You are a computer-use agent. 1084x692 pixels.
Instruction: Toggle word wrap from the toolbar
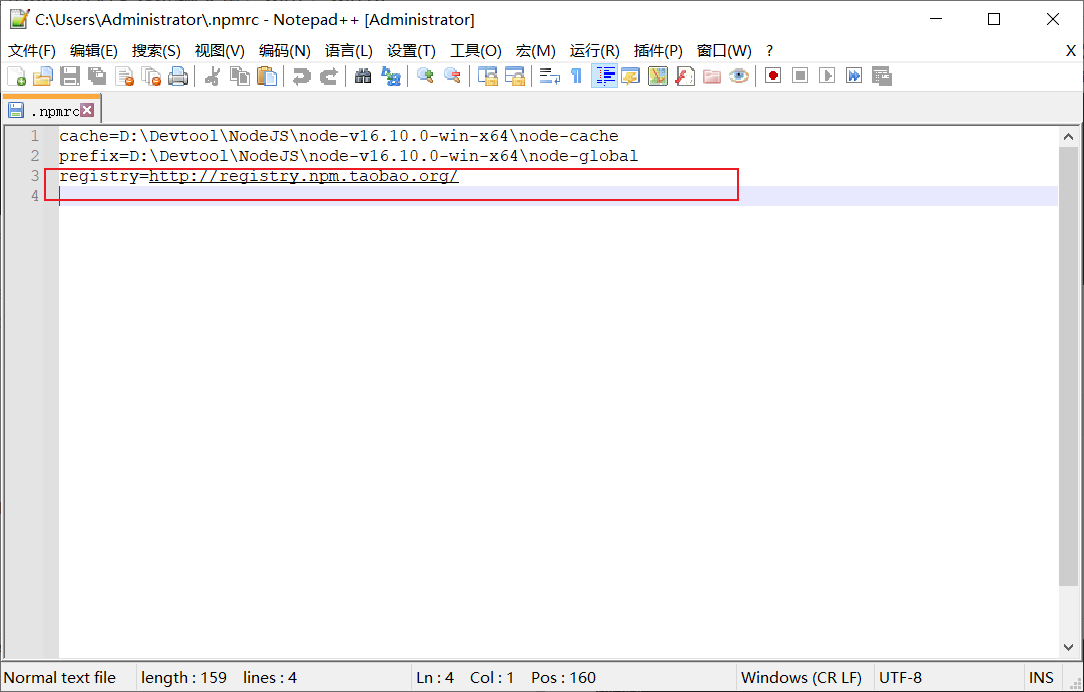click(549, 75)
